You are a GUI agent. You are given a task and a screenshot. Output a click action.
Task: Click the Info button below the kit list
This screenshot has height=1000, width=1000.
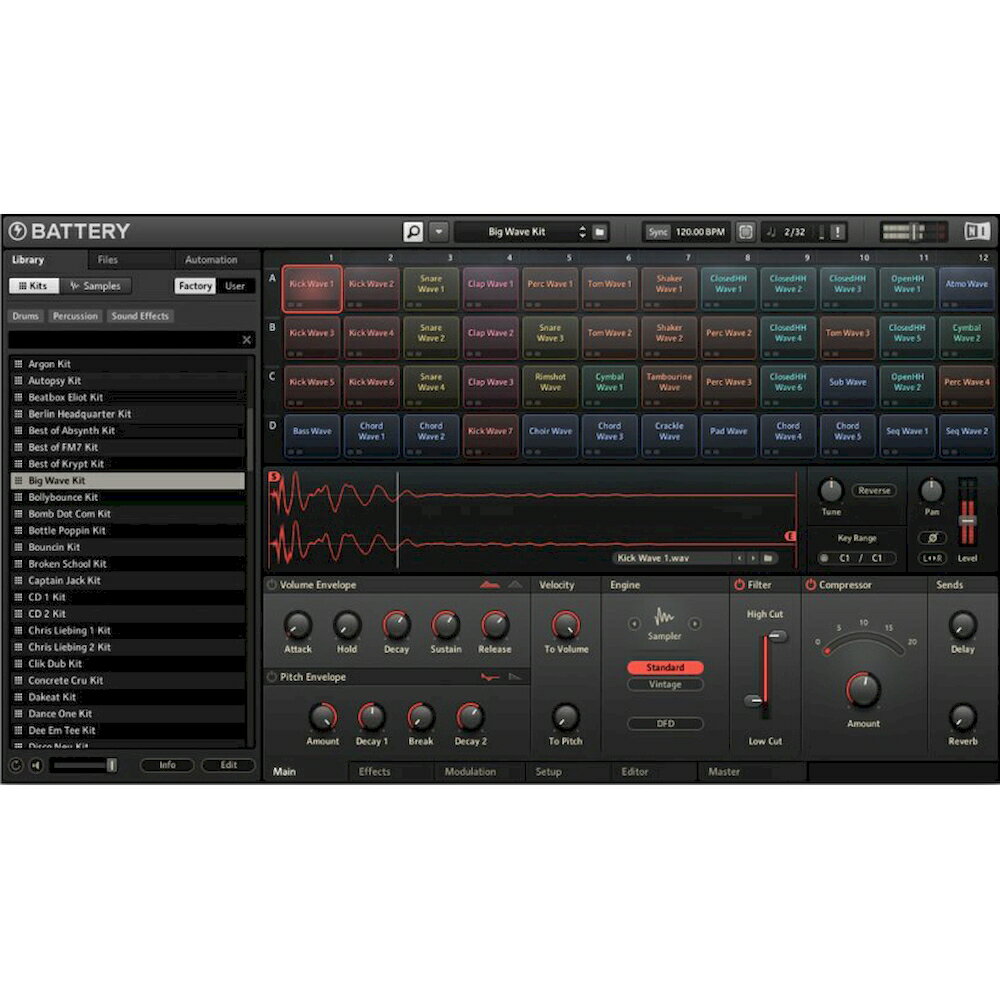[167, 765]
